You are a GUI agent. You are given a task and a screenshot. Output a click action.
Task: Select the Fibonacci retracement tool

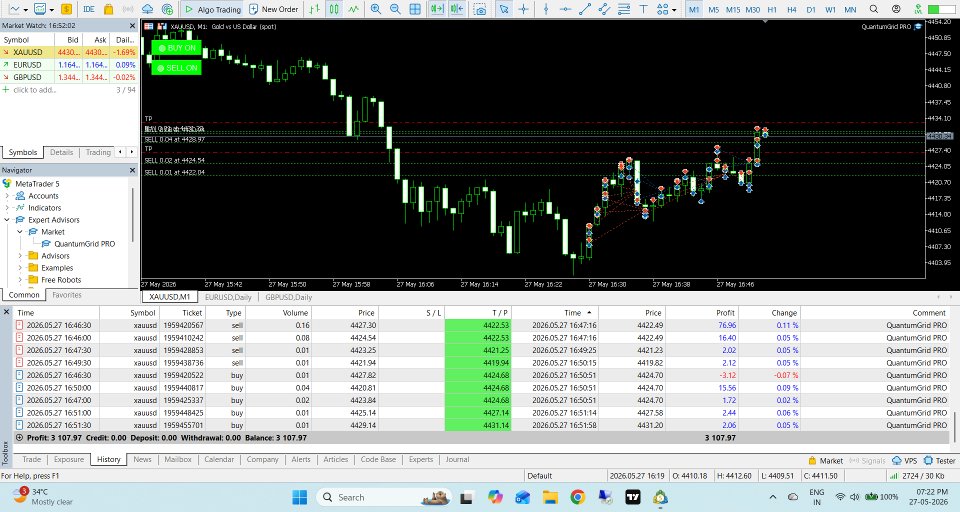click(x=624, y=9)
